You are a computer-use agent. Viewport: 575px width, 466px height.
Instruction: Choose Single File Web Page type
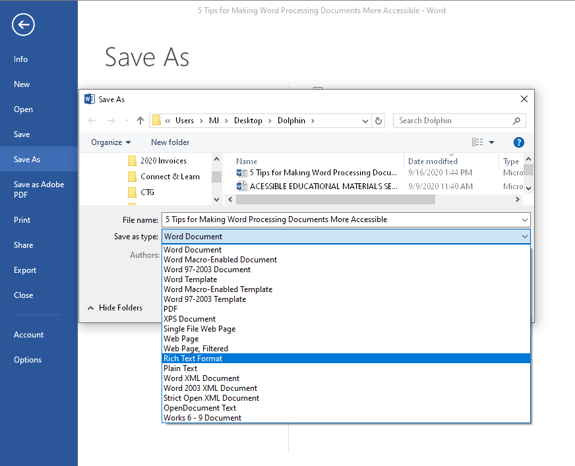[x=346, y=329]
